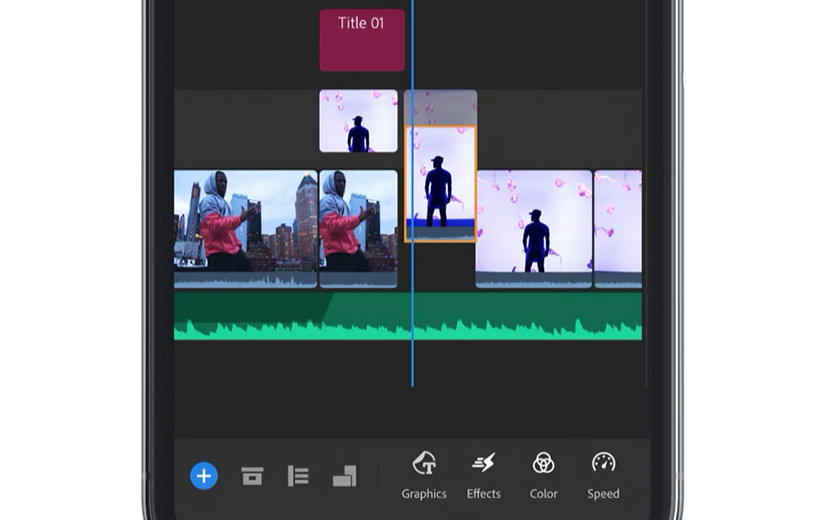Tap the orange-outlined selected clip
The width and height of the screenshot is (832, 520).
[441, 183]
